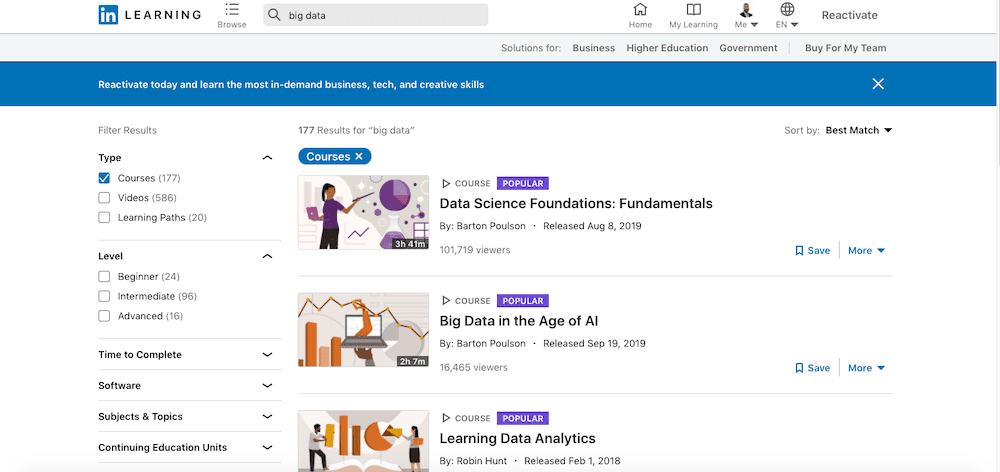This screenshot has width=1000, height=472.
Task: Save Data Science Foundations: Fundamentals course
Action: [x=812, y=251]
